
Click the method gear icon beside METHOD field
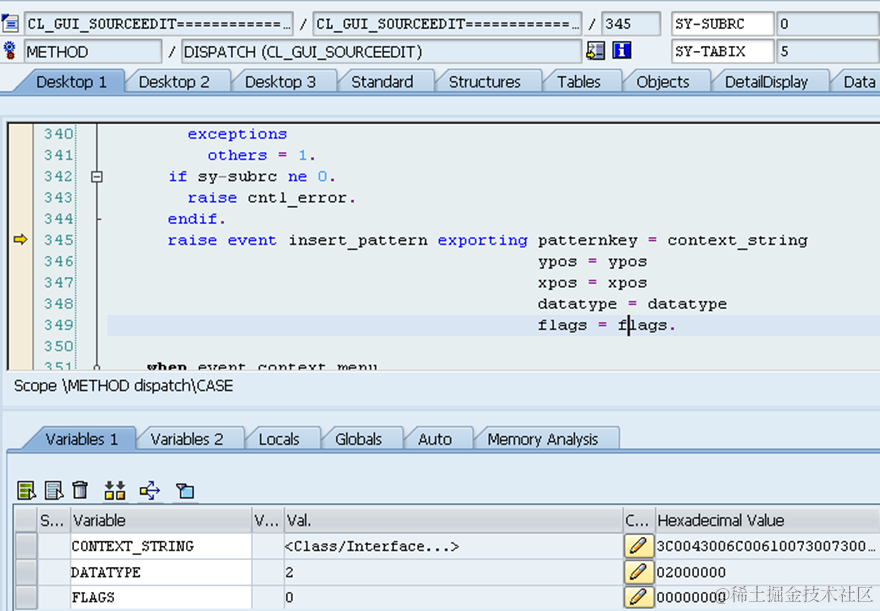coord(10,50)
